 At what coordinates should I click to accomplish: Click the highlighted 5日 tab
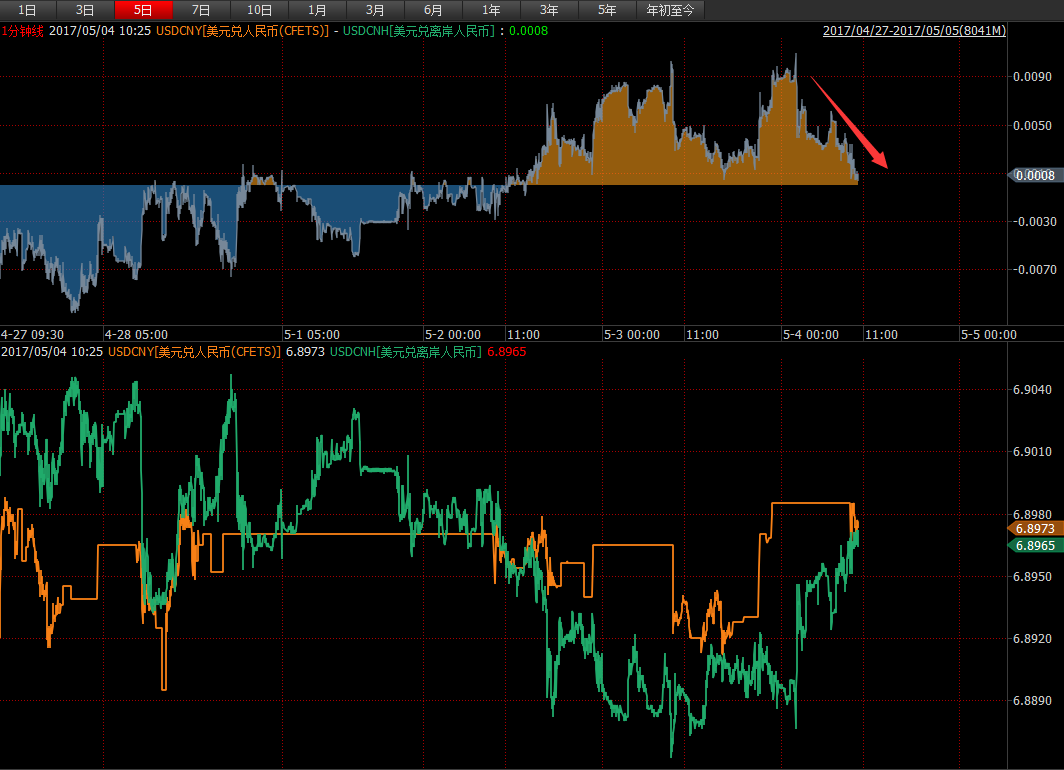pos(143,10)
